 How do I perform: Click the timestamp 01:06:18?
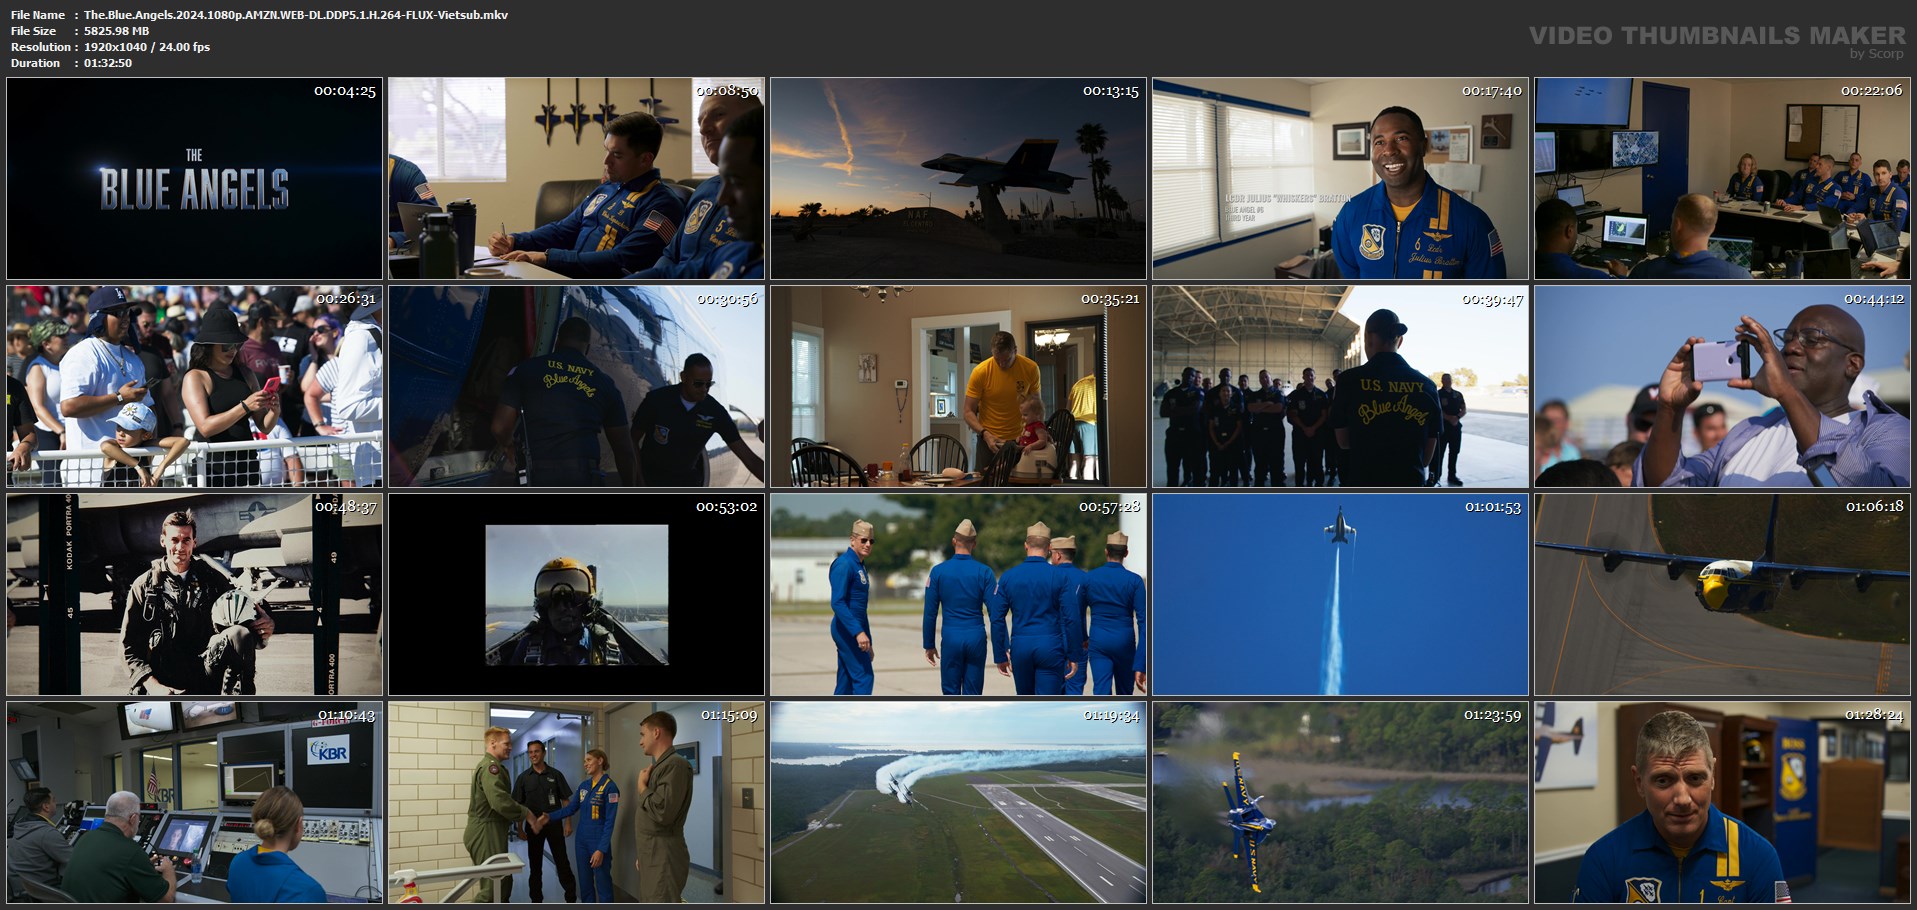click(1875, 507)
